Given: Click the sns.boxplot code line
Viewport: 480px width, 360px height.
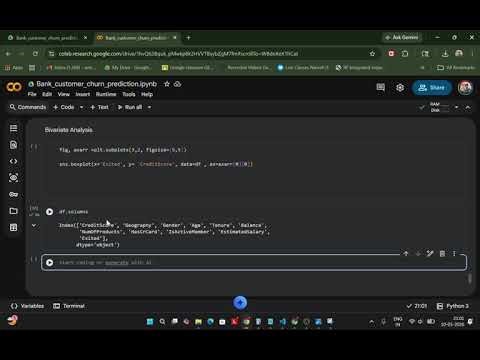Looking at the screenshot, I should click(156, 164).
